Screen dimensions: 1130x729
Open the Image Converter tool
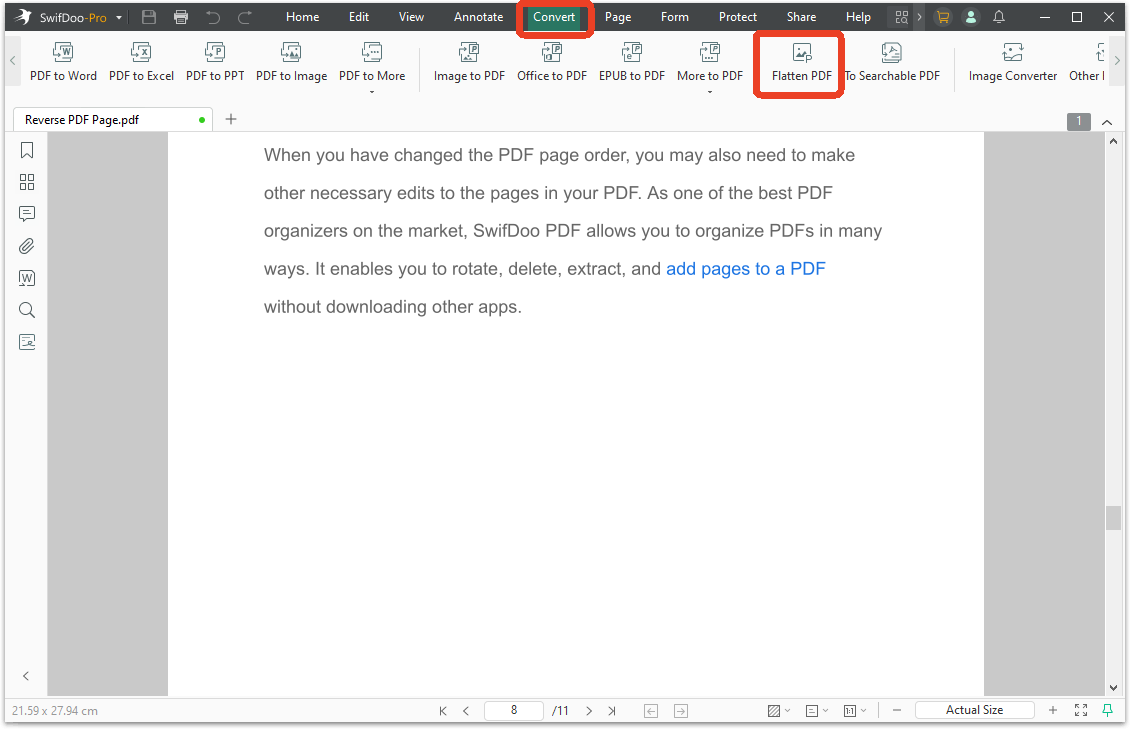pos(1013,62)
